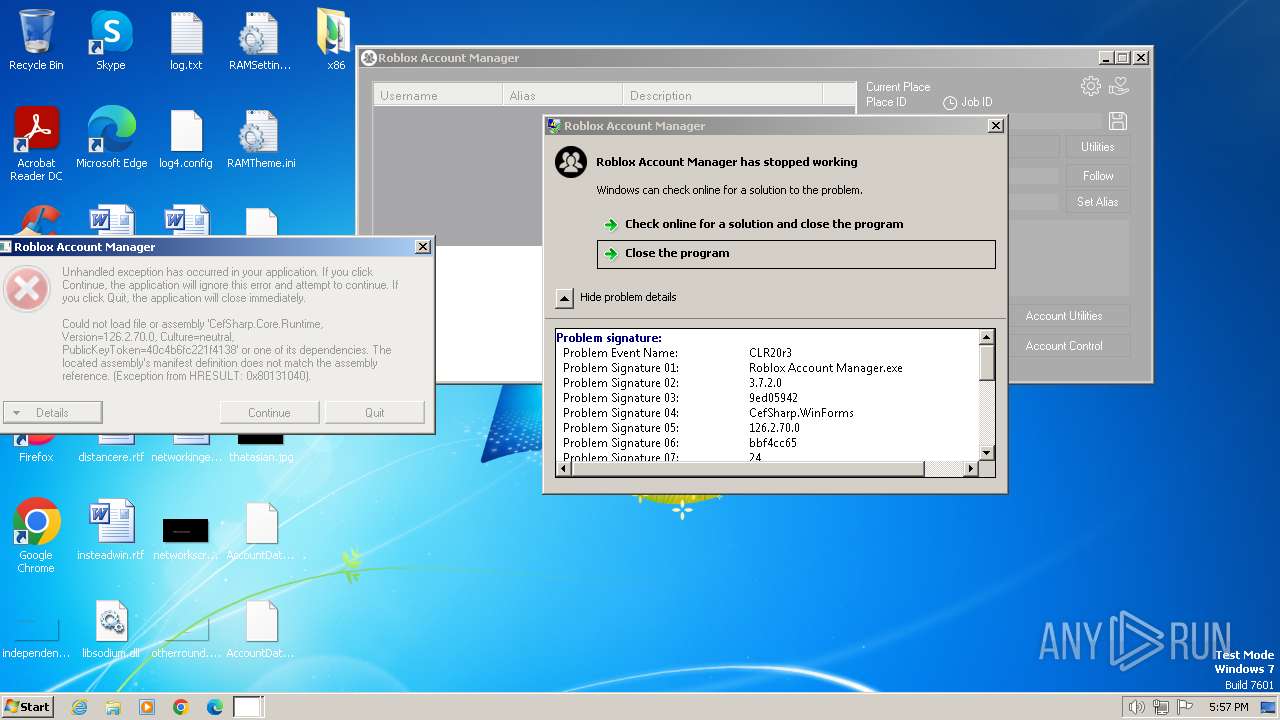Open the x86 folder icon
Viewport: 1280px width, 720px height.
pos(335,40)
